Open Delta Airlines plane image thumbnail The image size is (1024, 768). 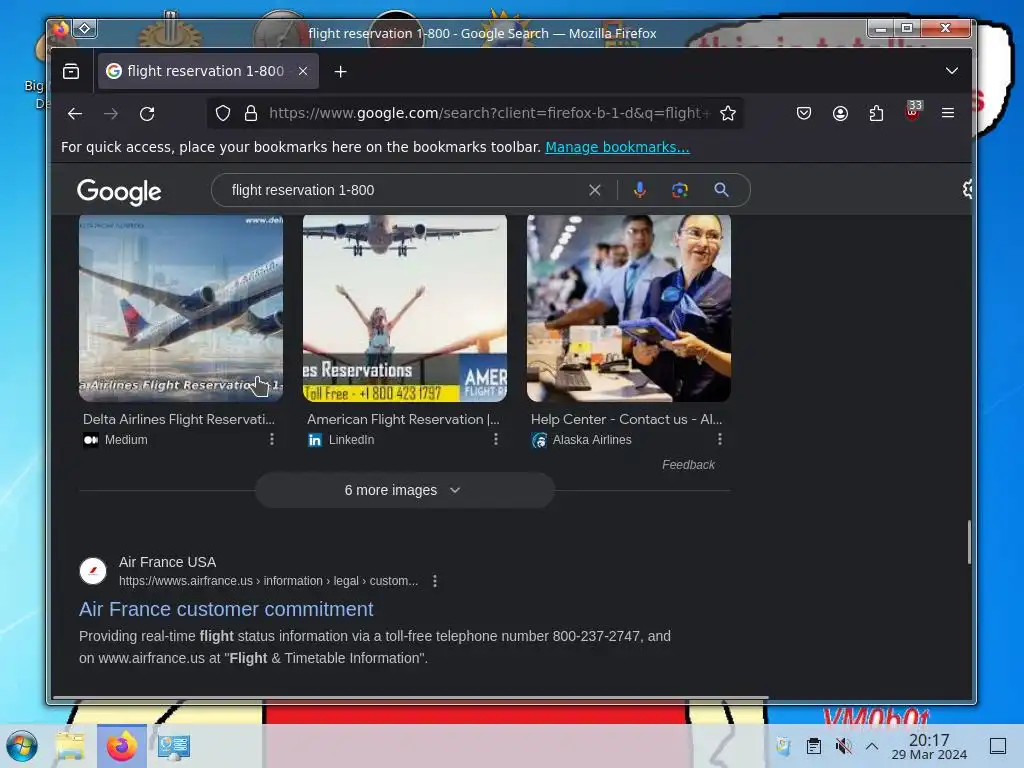(x=181, y=308)
